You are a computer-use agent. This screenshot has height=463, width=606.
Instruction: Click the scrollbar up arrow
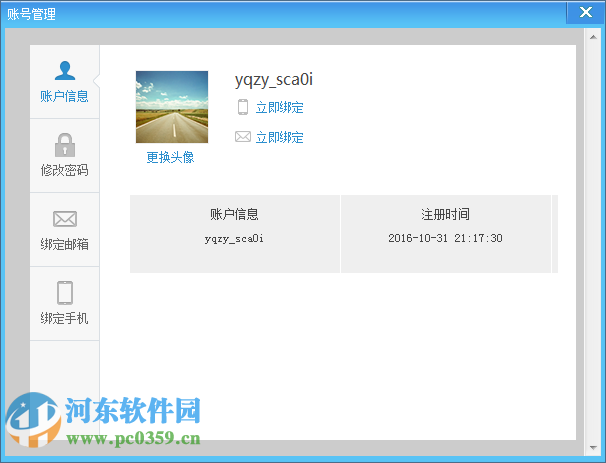click(593, 37)
